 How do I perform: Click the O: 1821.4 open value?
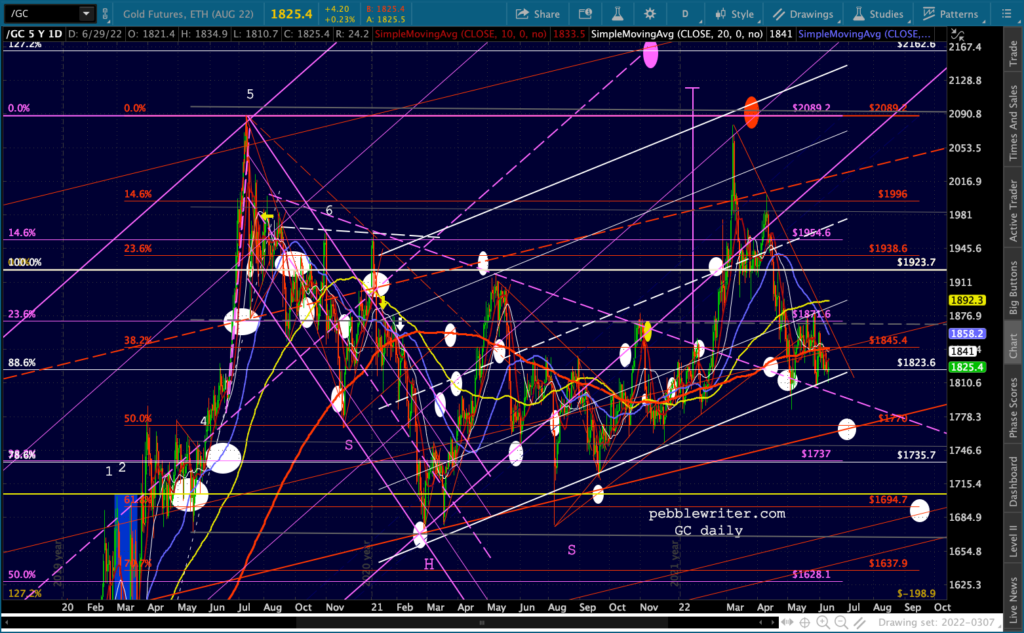click(150, 34)
